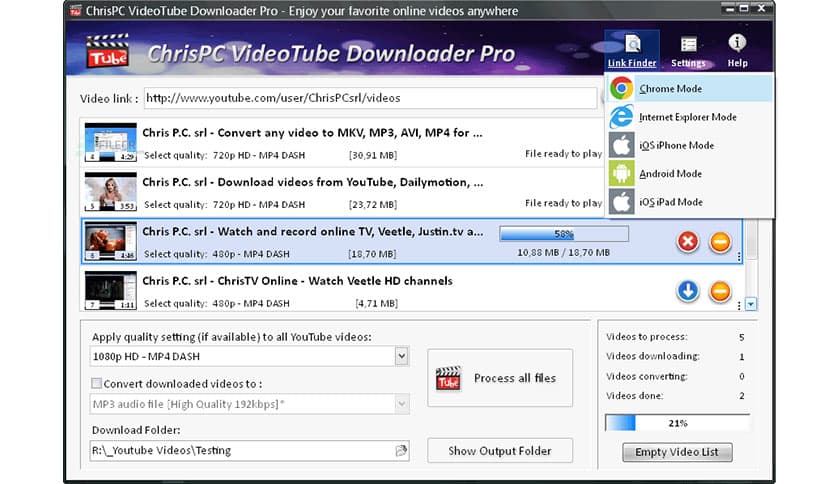Screen dimensions: 836x484
Task: Click the Videos done label
Action: (634, 396)
